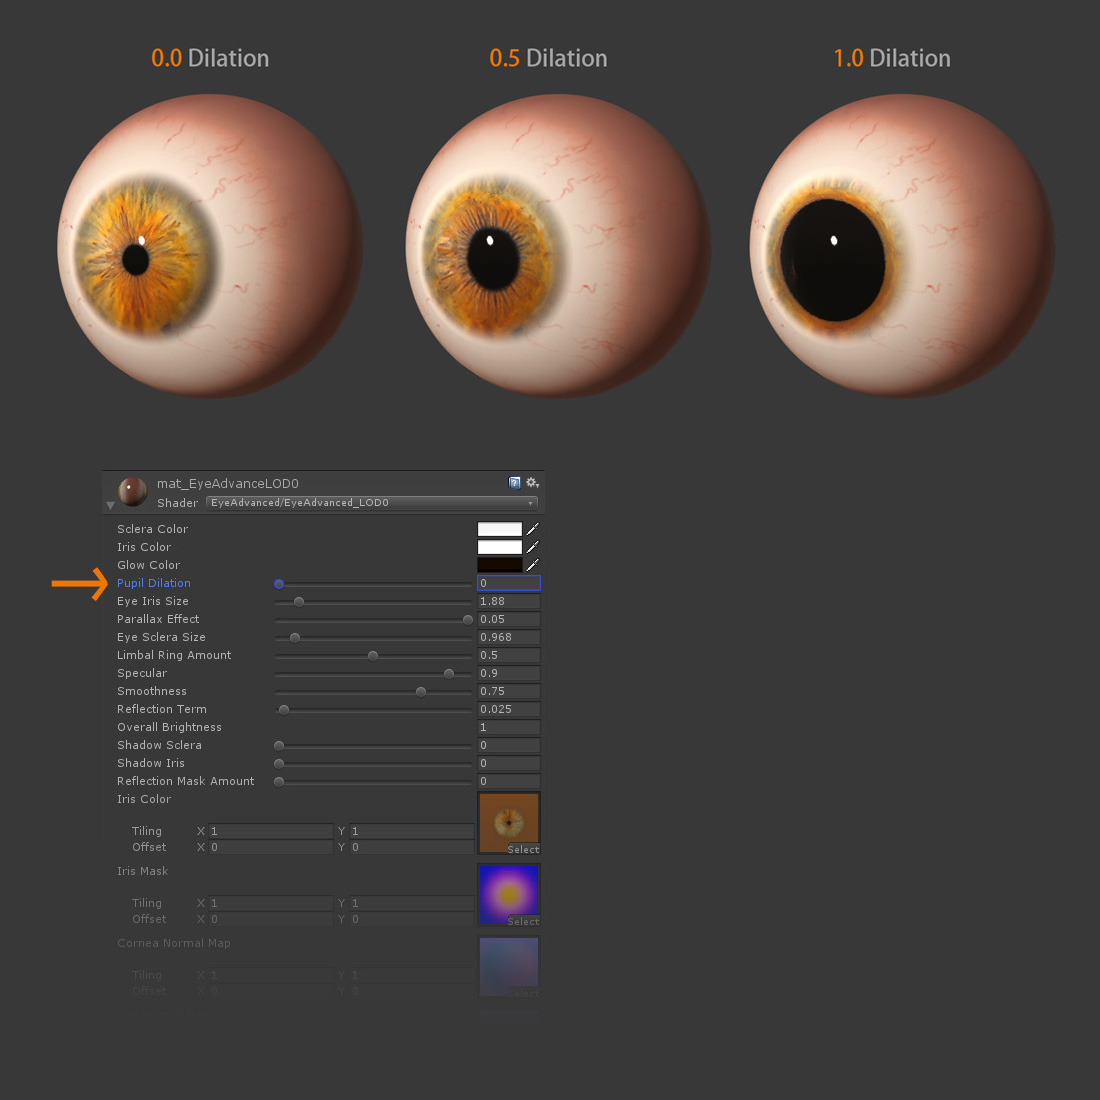Screen dimensions: 1100x1100
Task: Click the eyedropper next to Glow Color
Action: (533, 564)
